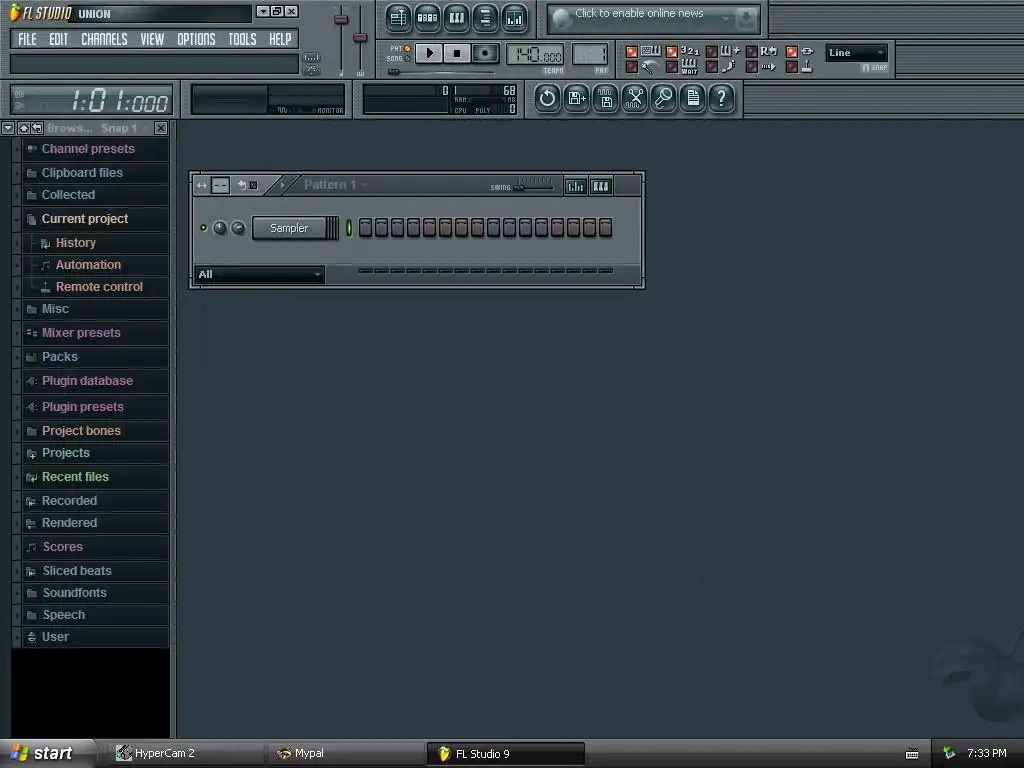Open the Step Sequencer window icon
This screenshot has height=768, width=1024.
pos(427,18)
